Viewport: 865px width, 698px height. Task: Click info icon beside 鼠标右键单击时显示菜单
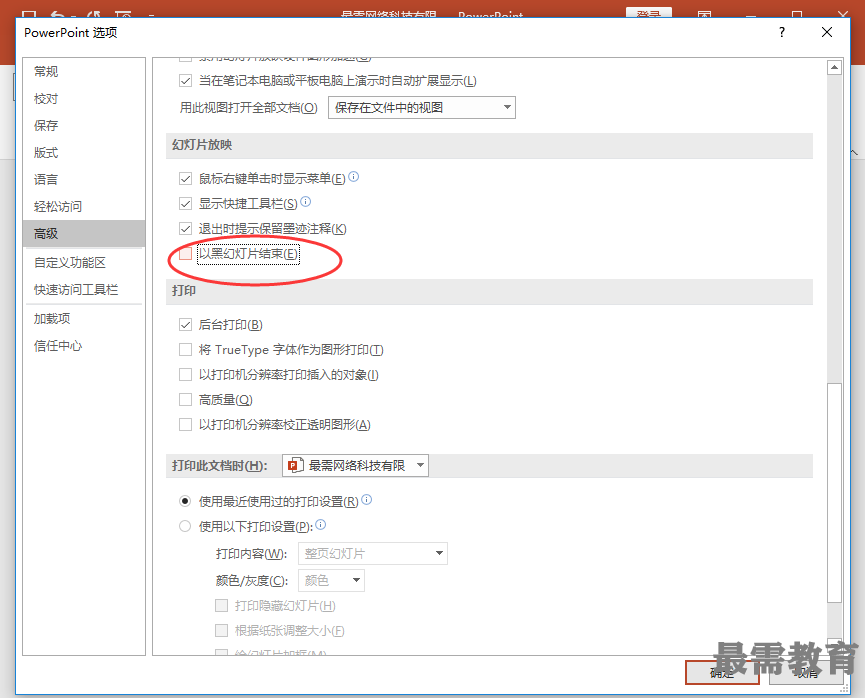pyautogui.click(x=354, y=177)
